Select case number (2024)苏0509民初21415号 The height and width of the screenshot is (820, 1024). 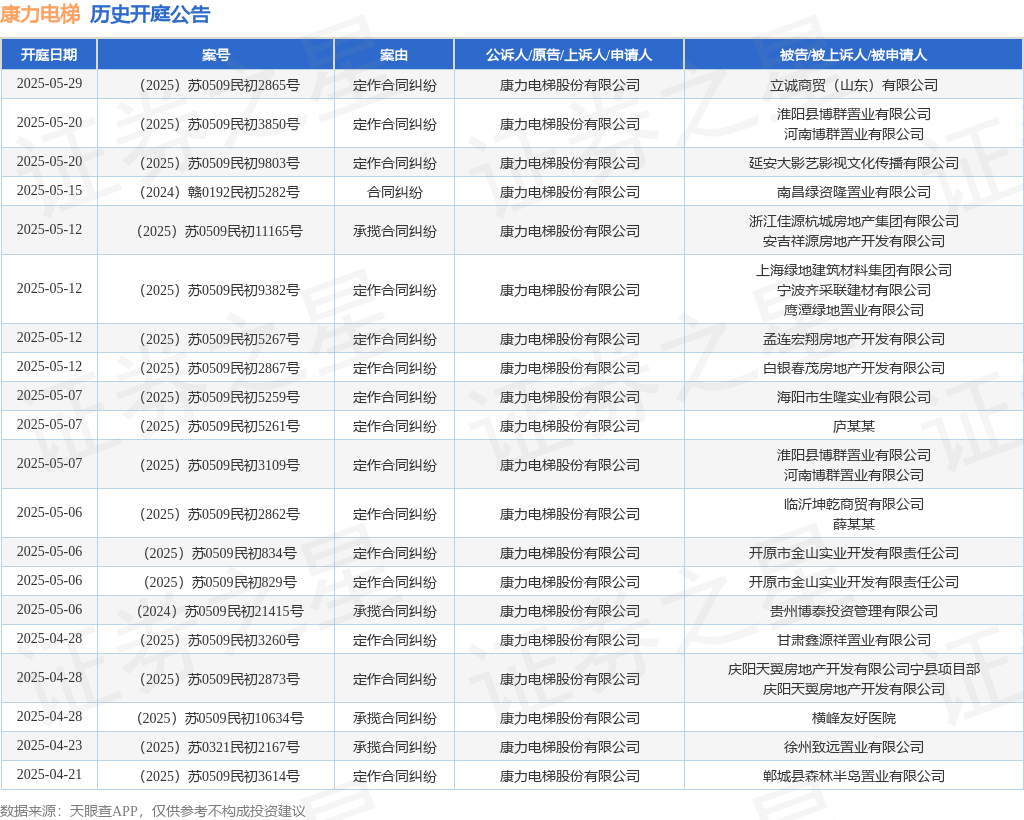point(219,611)
